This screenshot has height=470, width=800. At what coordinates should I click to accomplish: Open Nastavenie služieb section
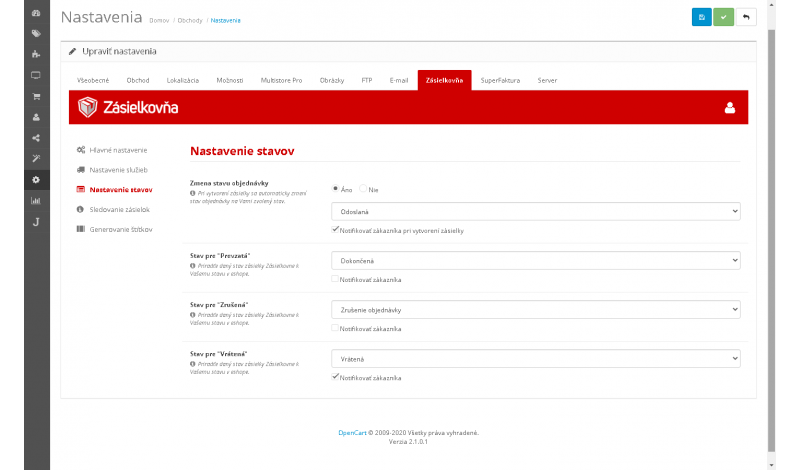coord(112,170)
